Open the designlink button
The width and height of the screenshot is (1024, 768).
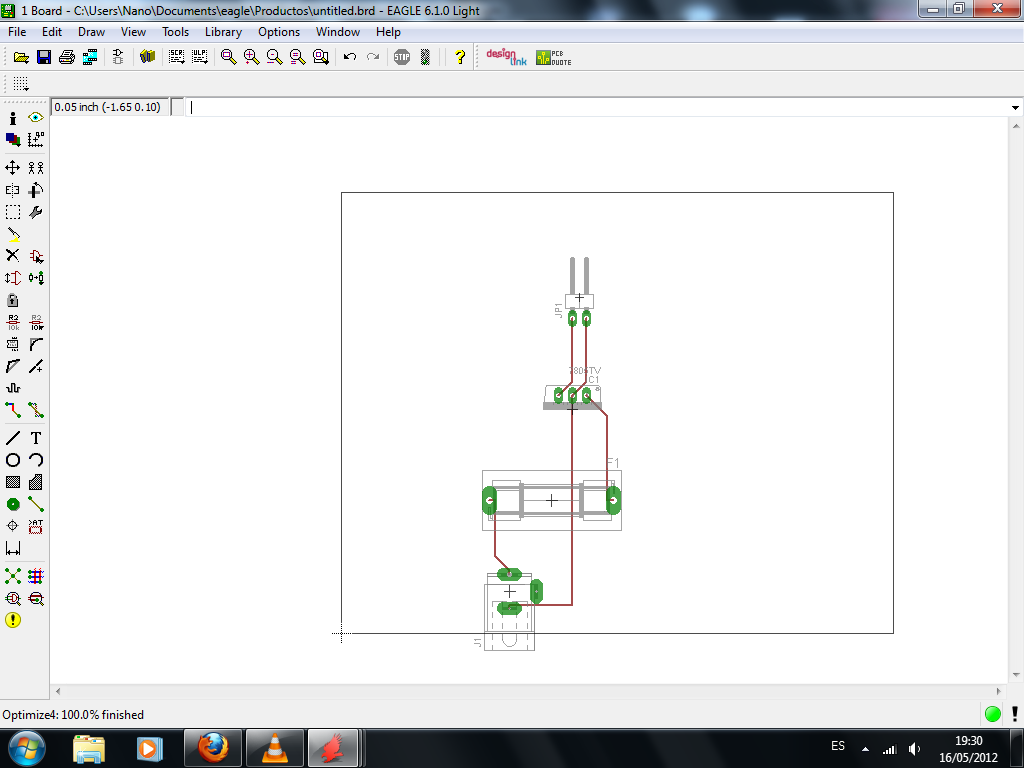point(506,57)
